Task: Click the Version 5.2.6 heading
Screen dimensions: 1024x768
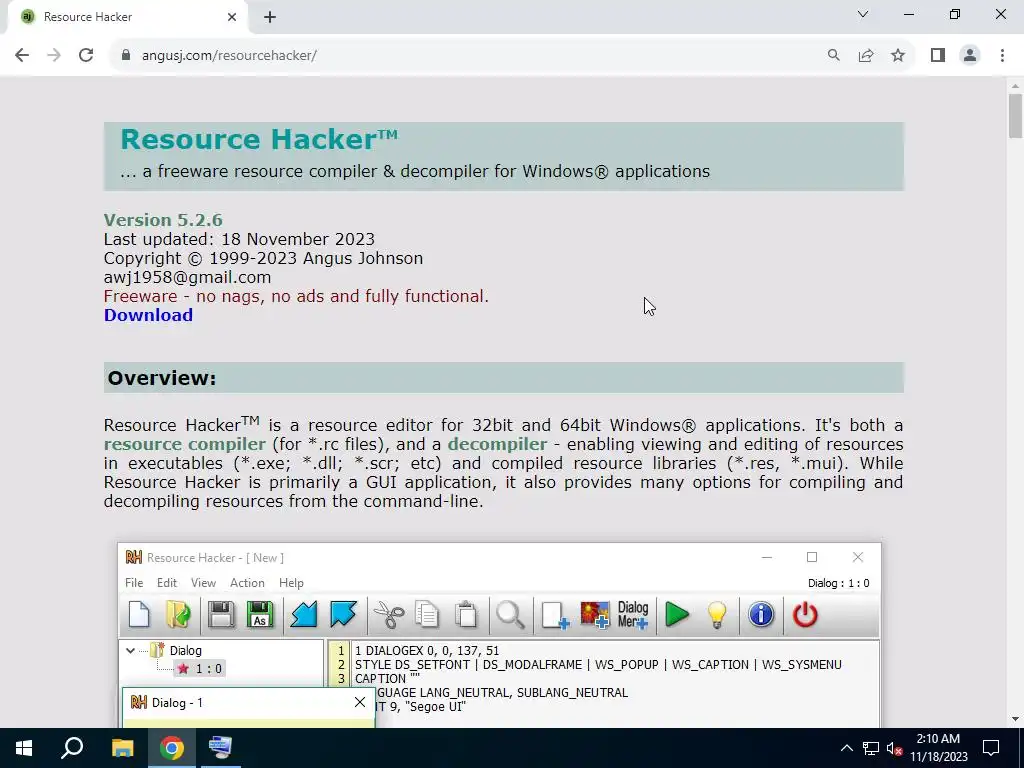Action: tap(163, 220)
